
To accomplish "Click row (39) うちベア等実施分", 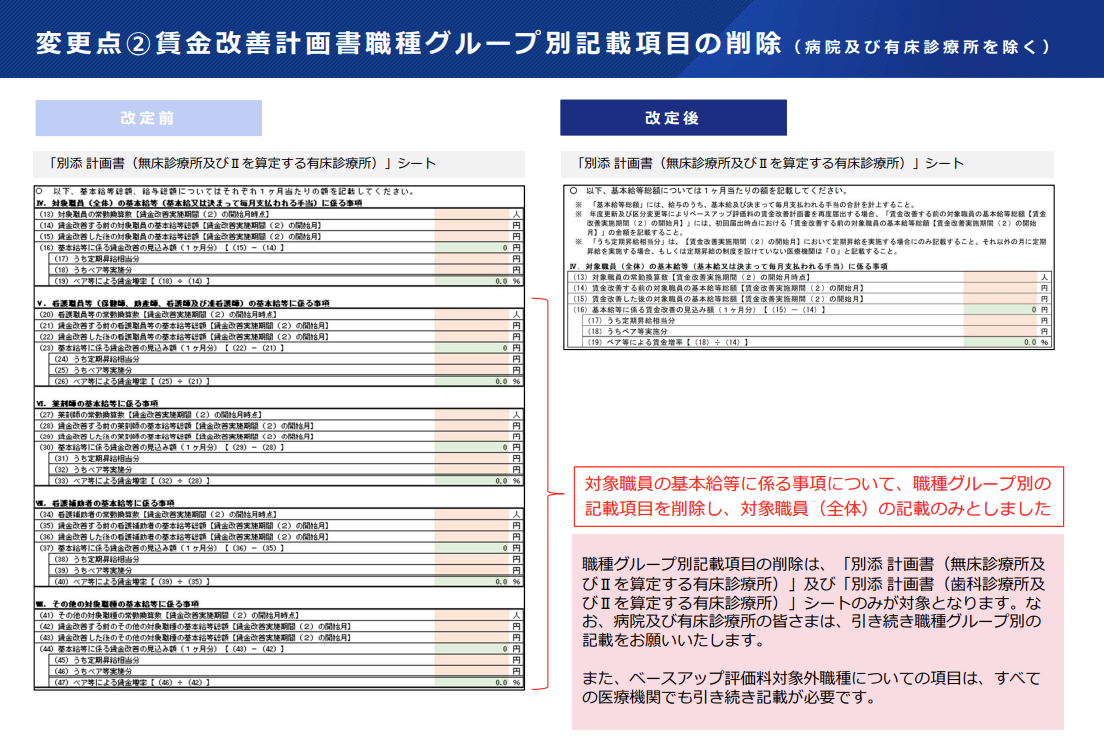I will tap(287, 571).
